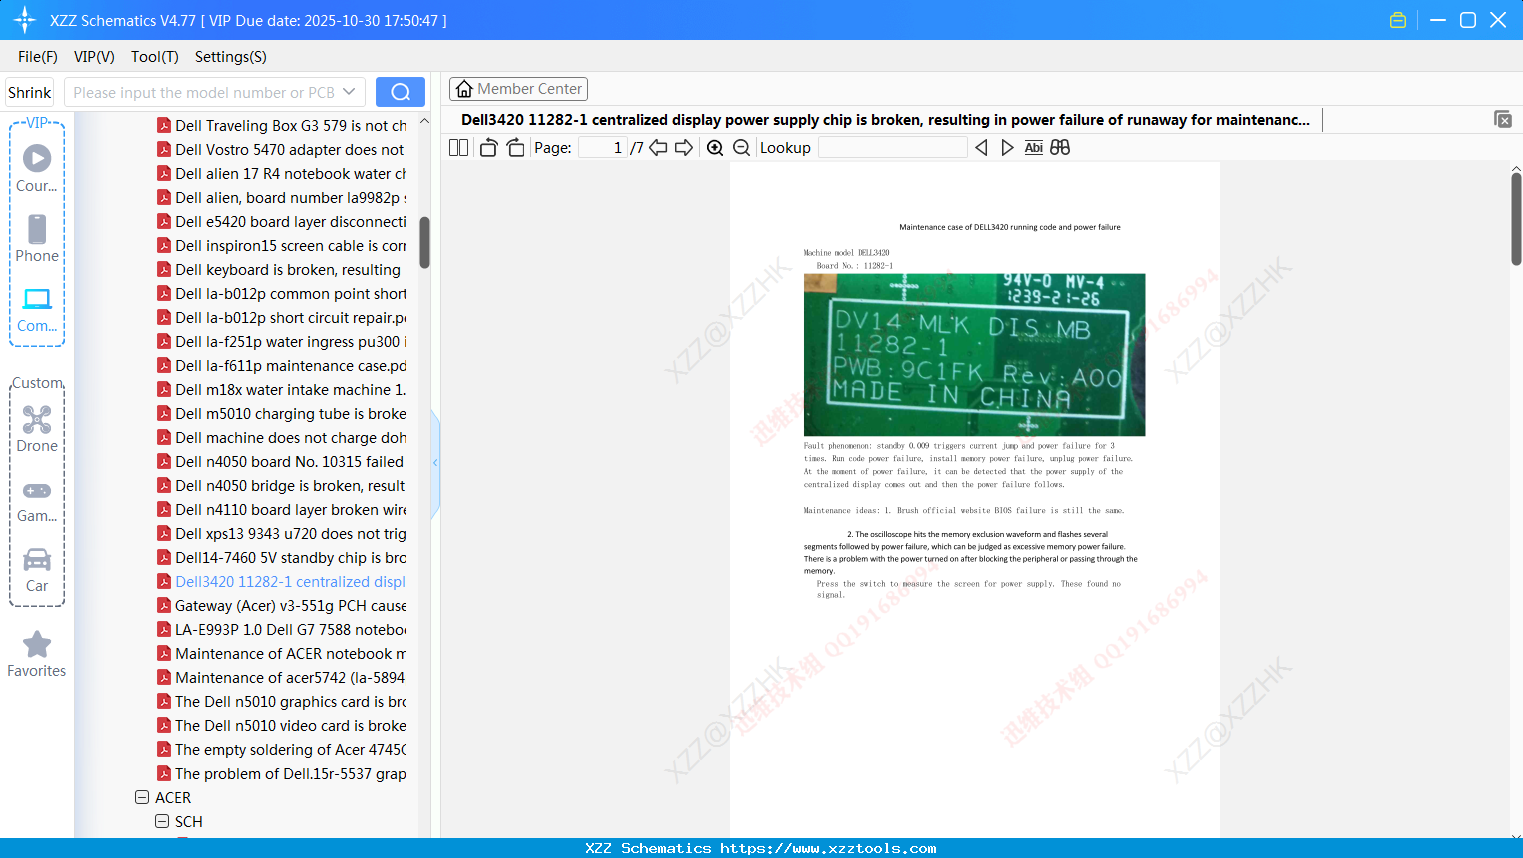
Task: Click PDF icon beside Gateway (Acer) v3-551g
Action: pyautogui.click(x=164, y=605)
